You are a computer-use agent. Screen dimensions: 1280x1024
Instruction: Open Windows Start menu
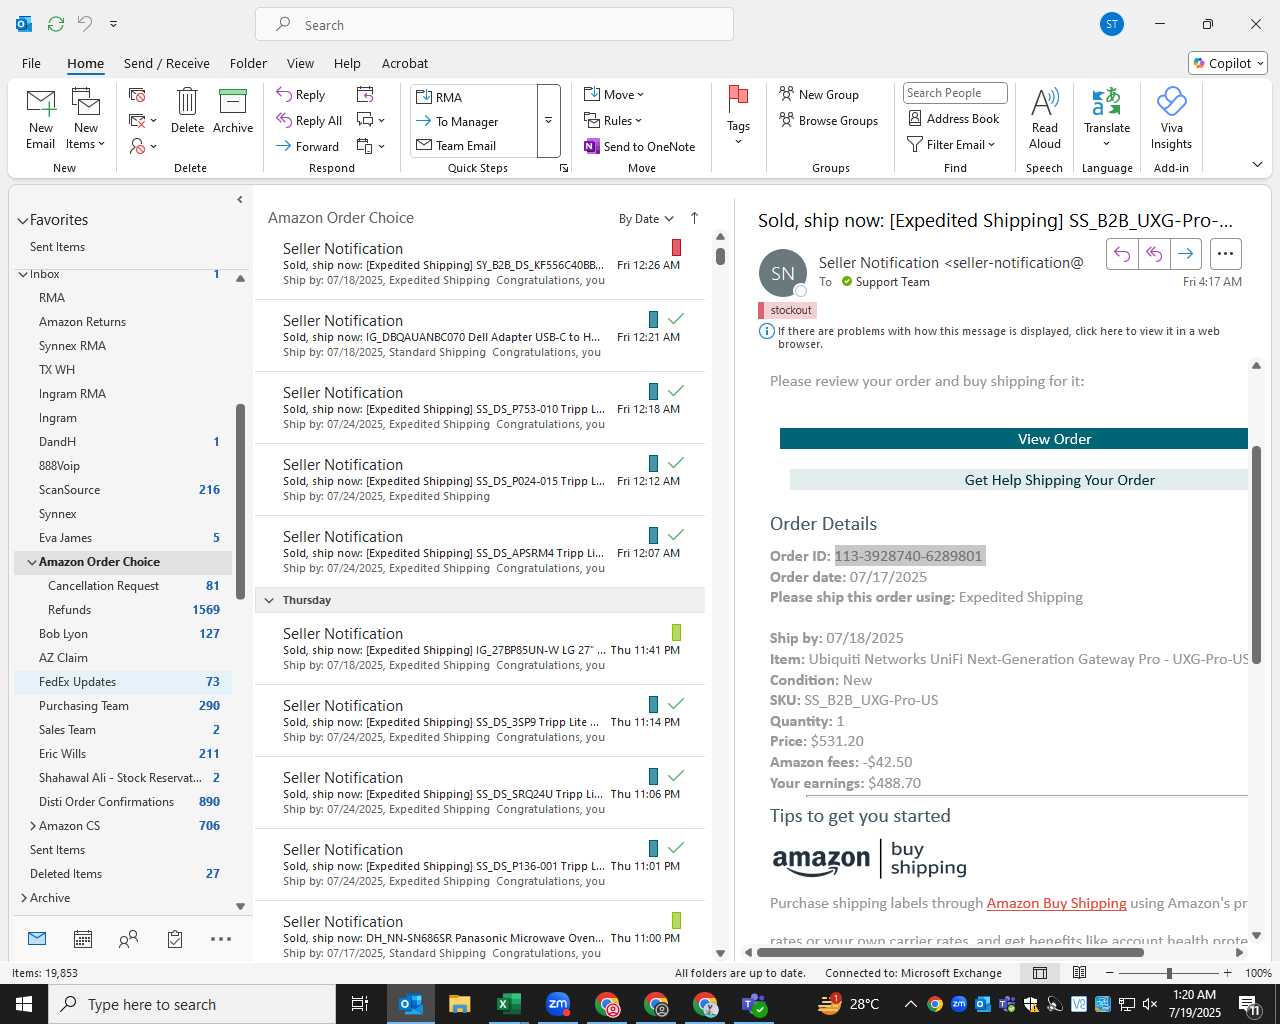point(24,1004)
